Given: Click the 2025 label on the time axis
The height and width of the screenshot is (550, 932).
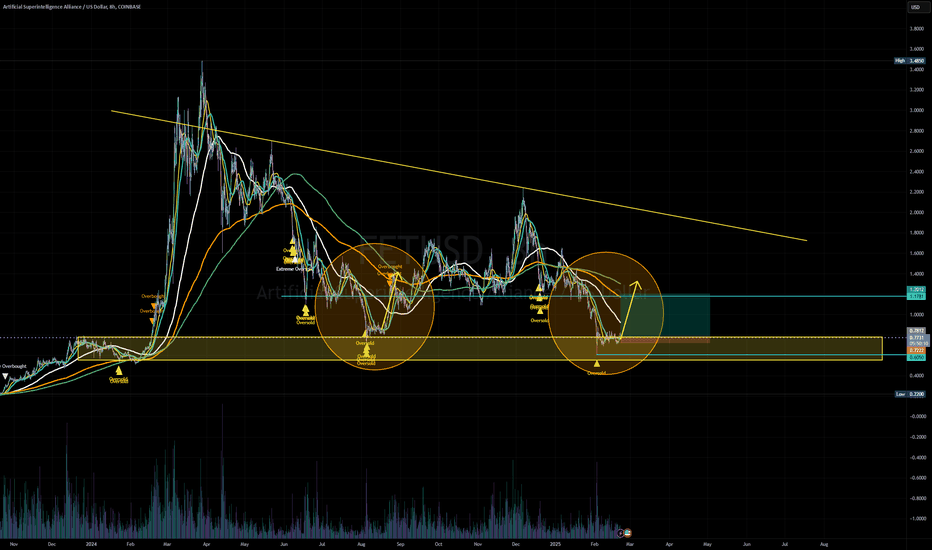Looking at the screenshot, I should 555,544.
